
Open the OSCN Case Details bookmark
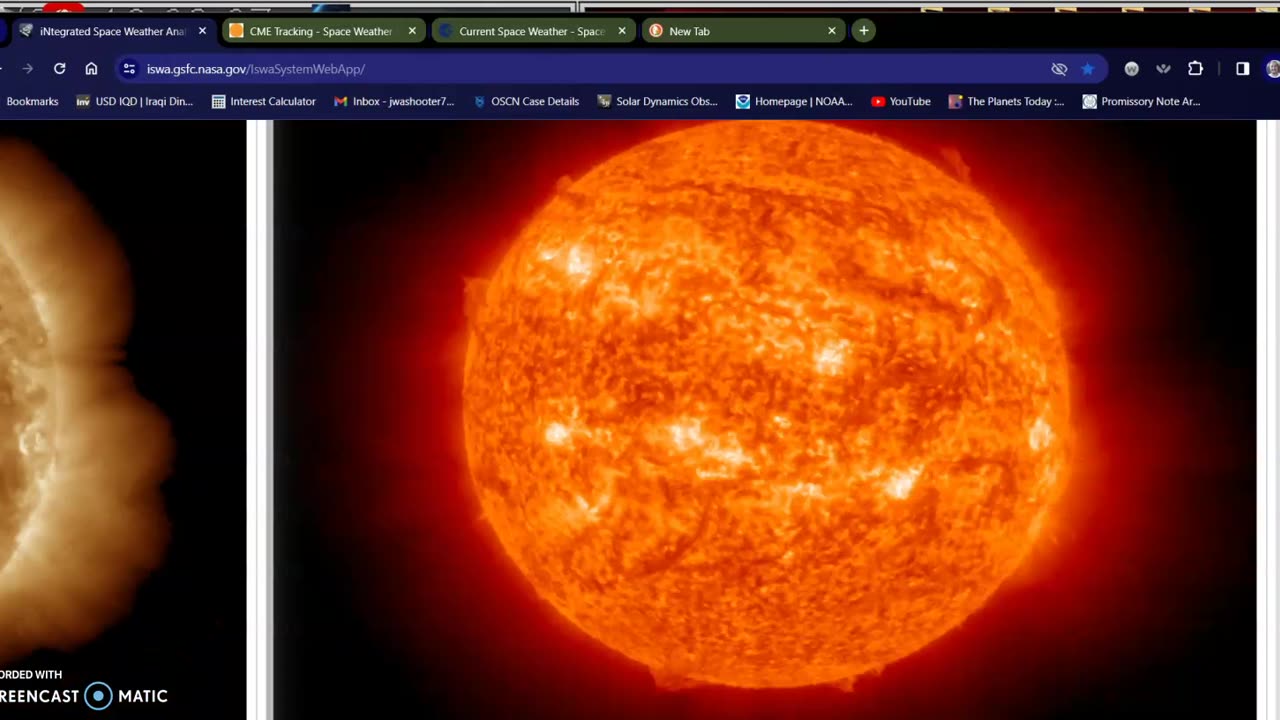click(x=526, y=101)
